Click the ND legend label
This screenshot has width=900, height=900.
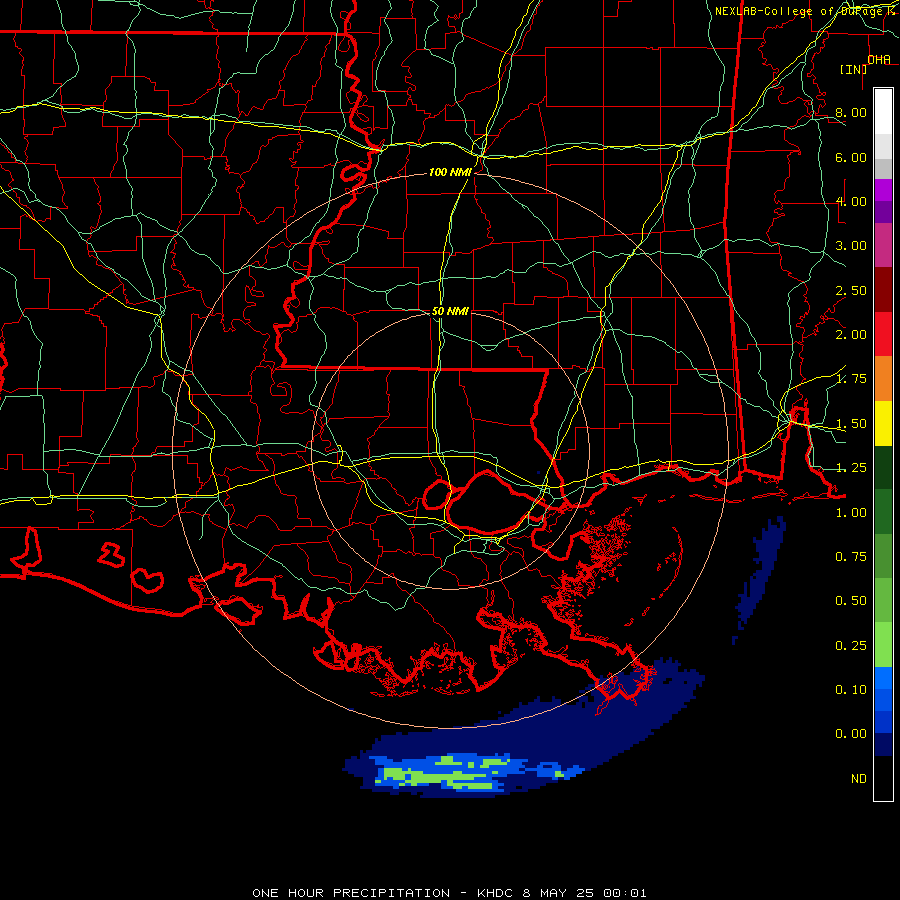[859, 779]
